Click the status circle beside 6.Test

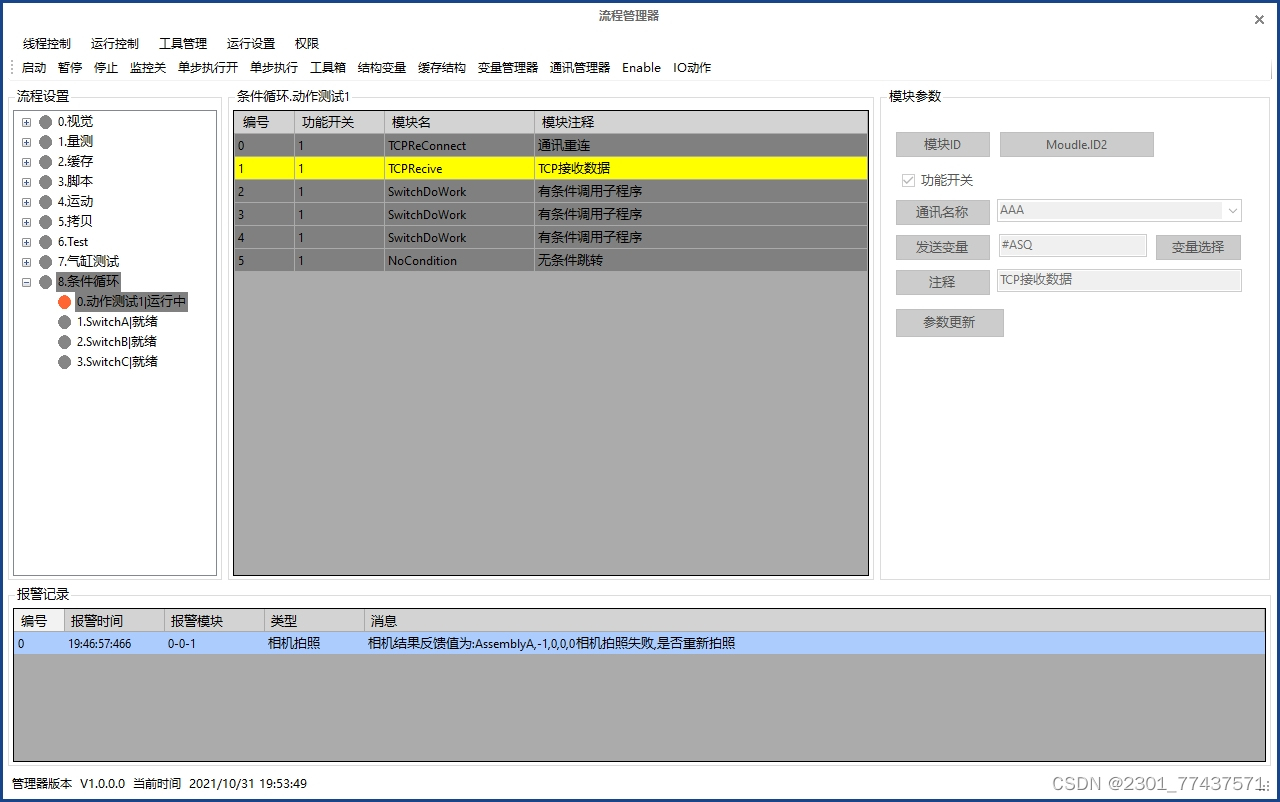click(45, 242)
